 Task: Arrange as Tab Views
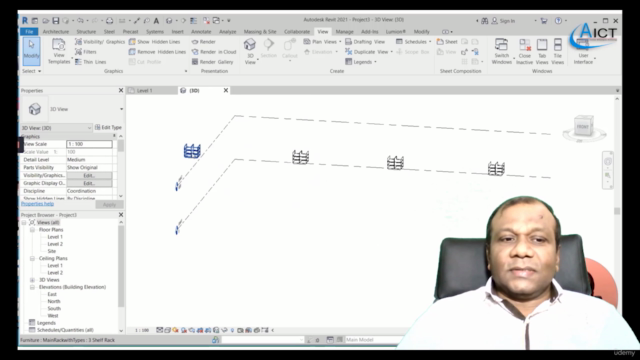click(x=542, y=51)
